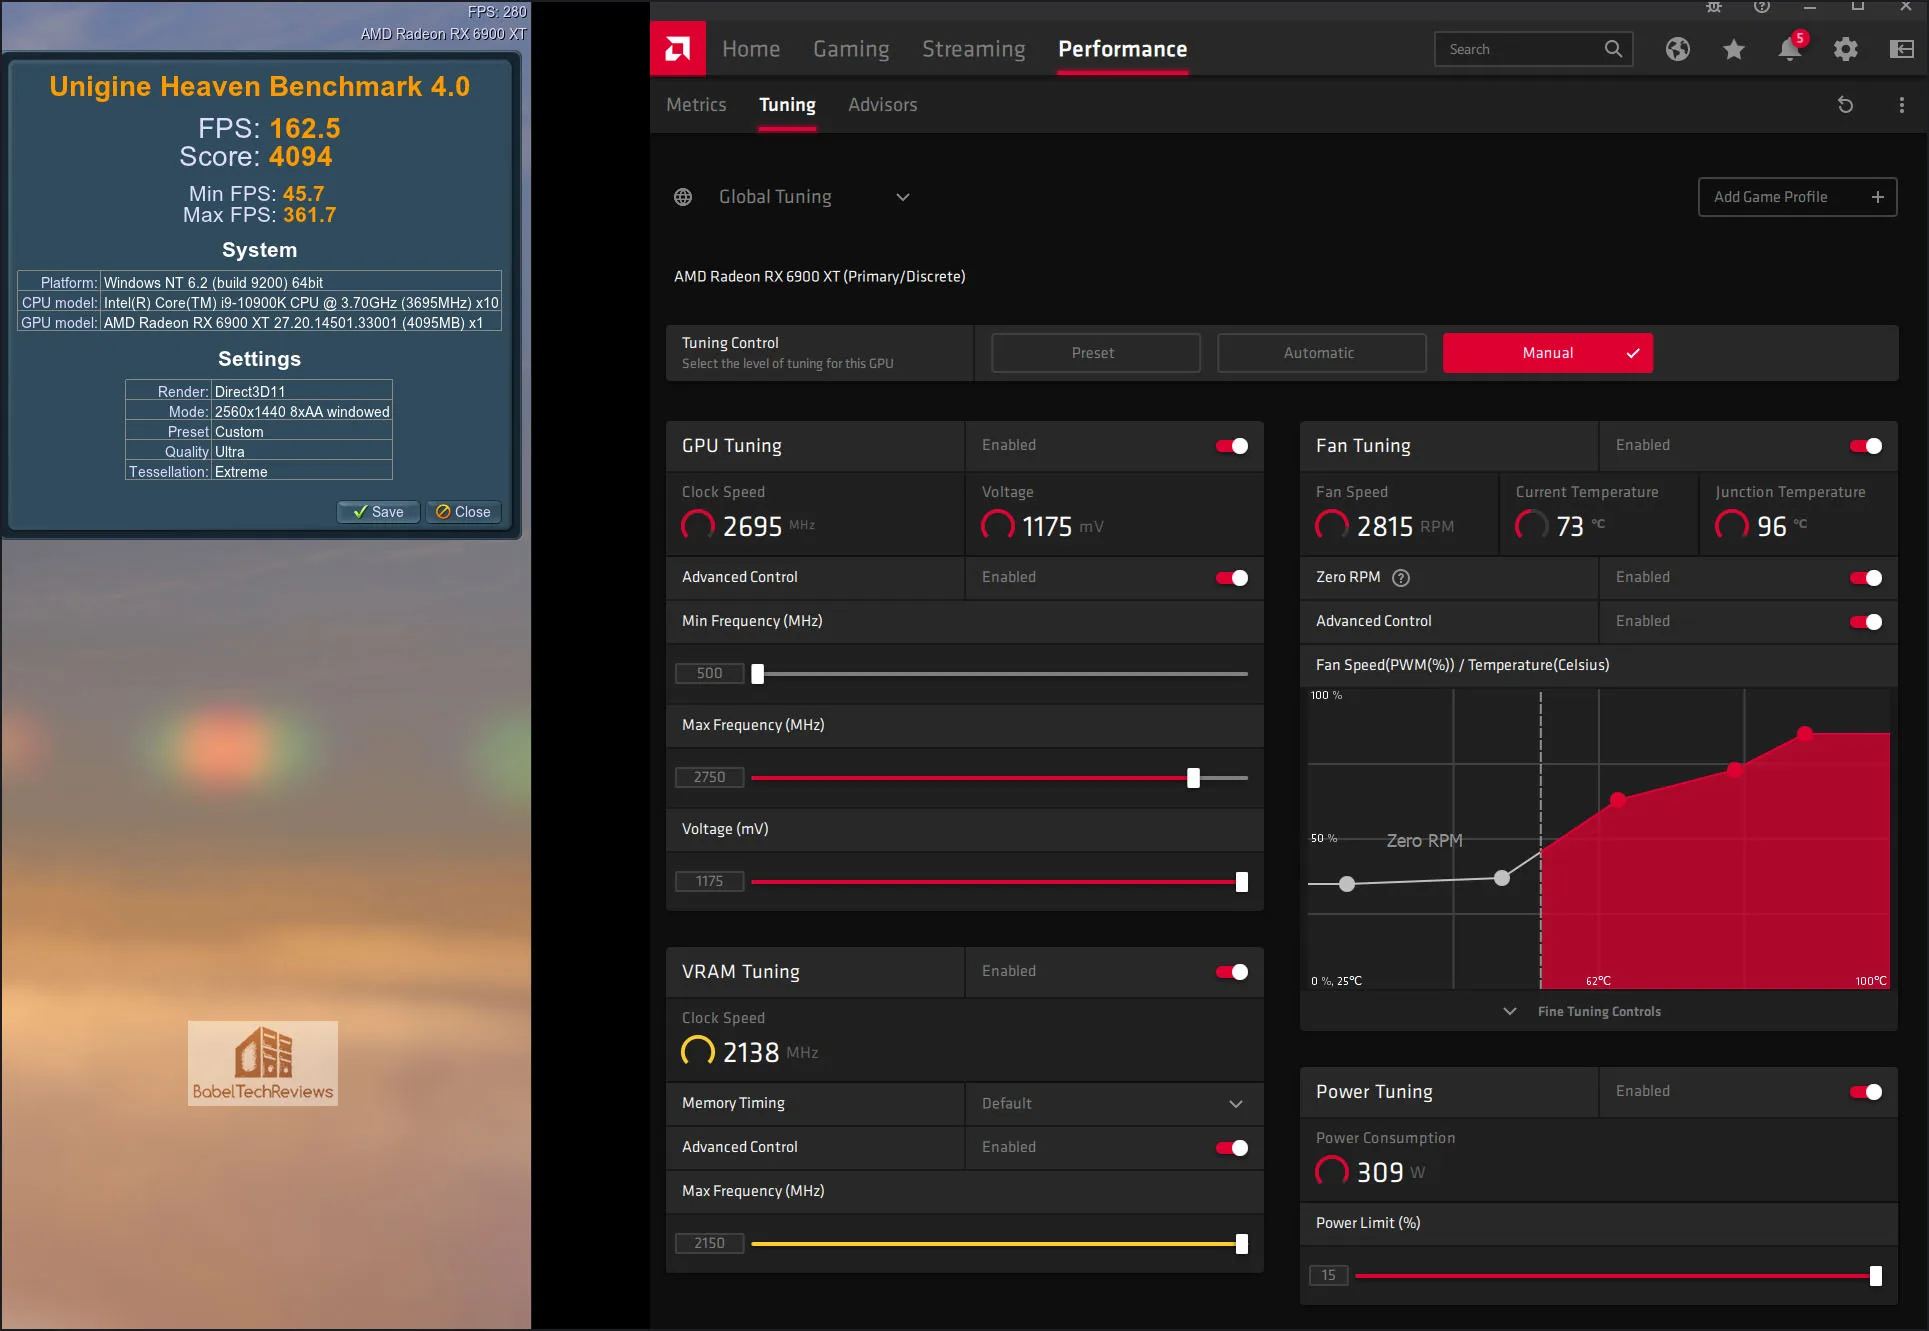Click the help question mark icon in title bar

pos(1762,7)
